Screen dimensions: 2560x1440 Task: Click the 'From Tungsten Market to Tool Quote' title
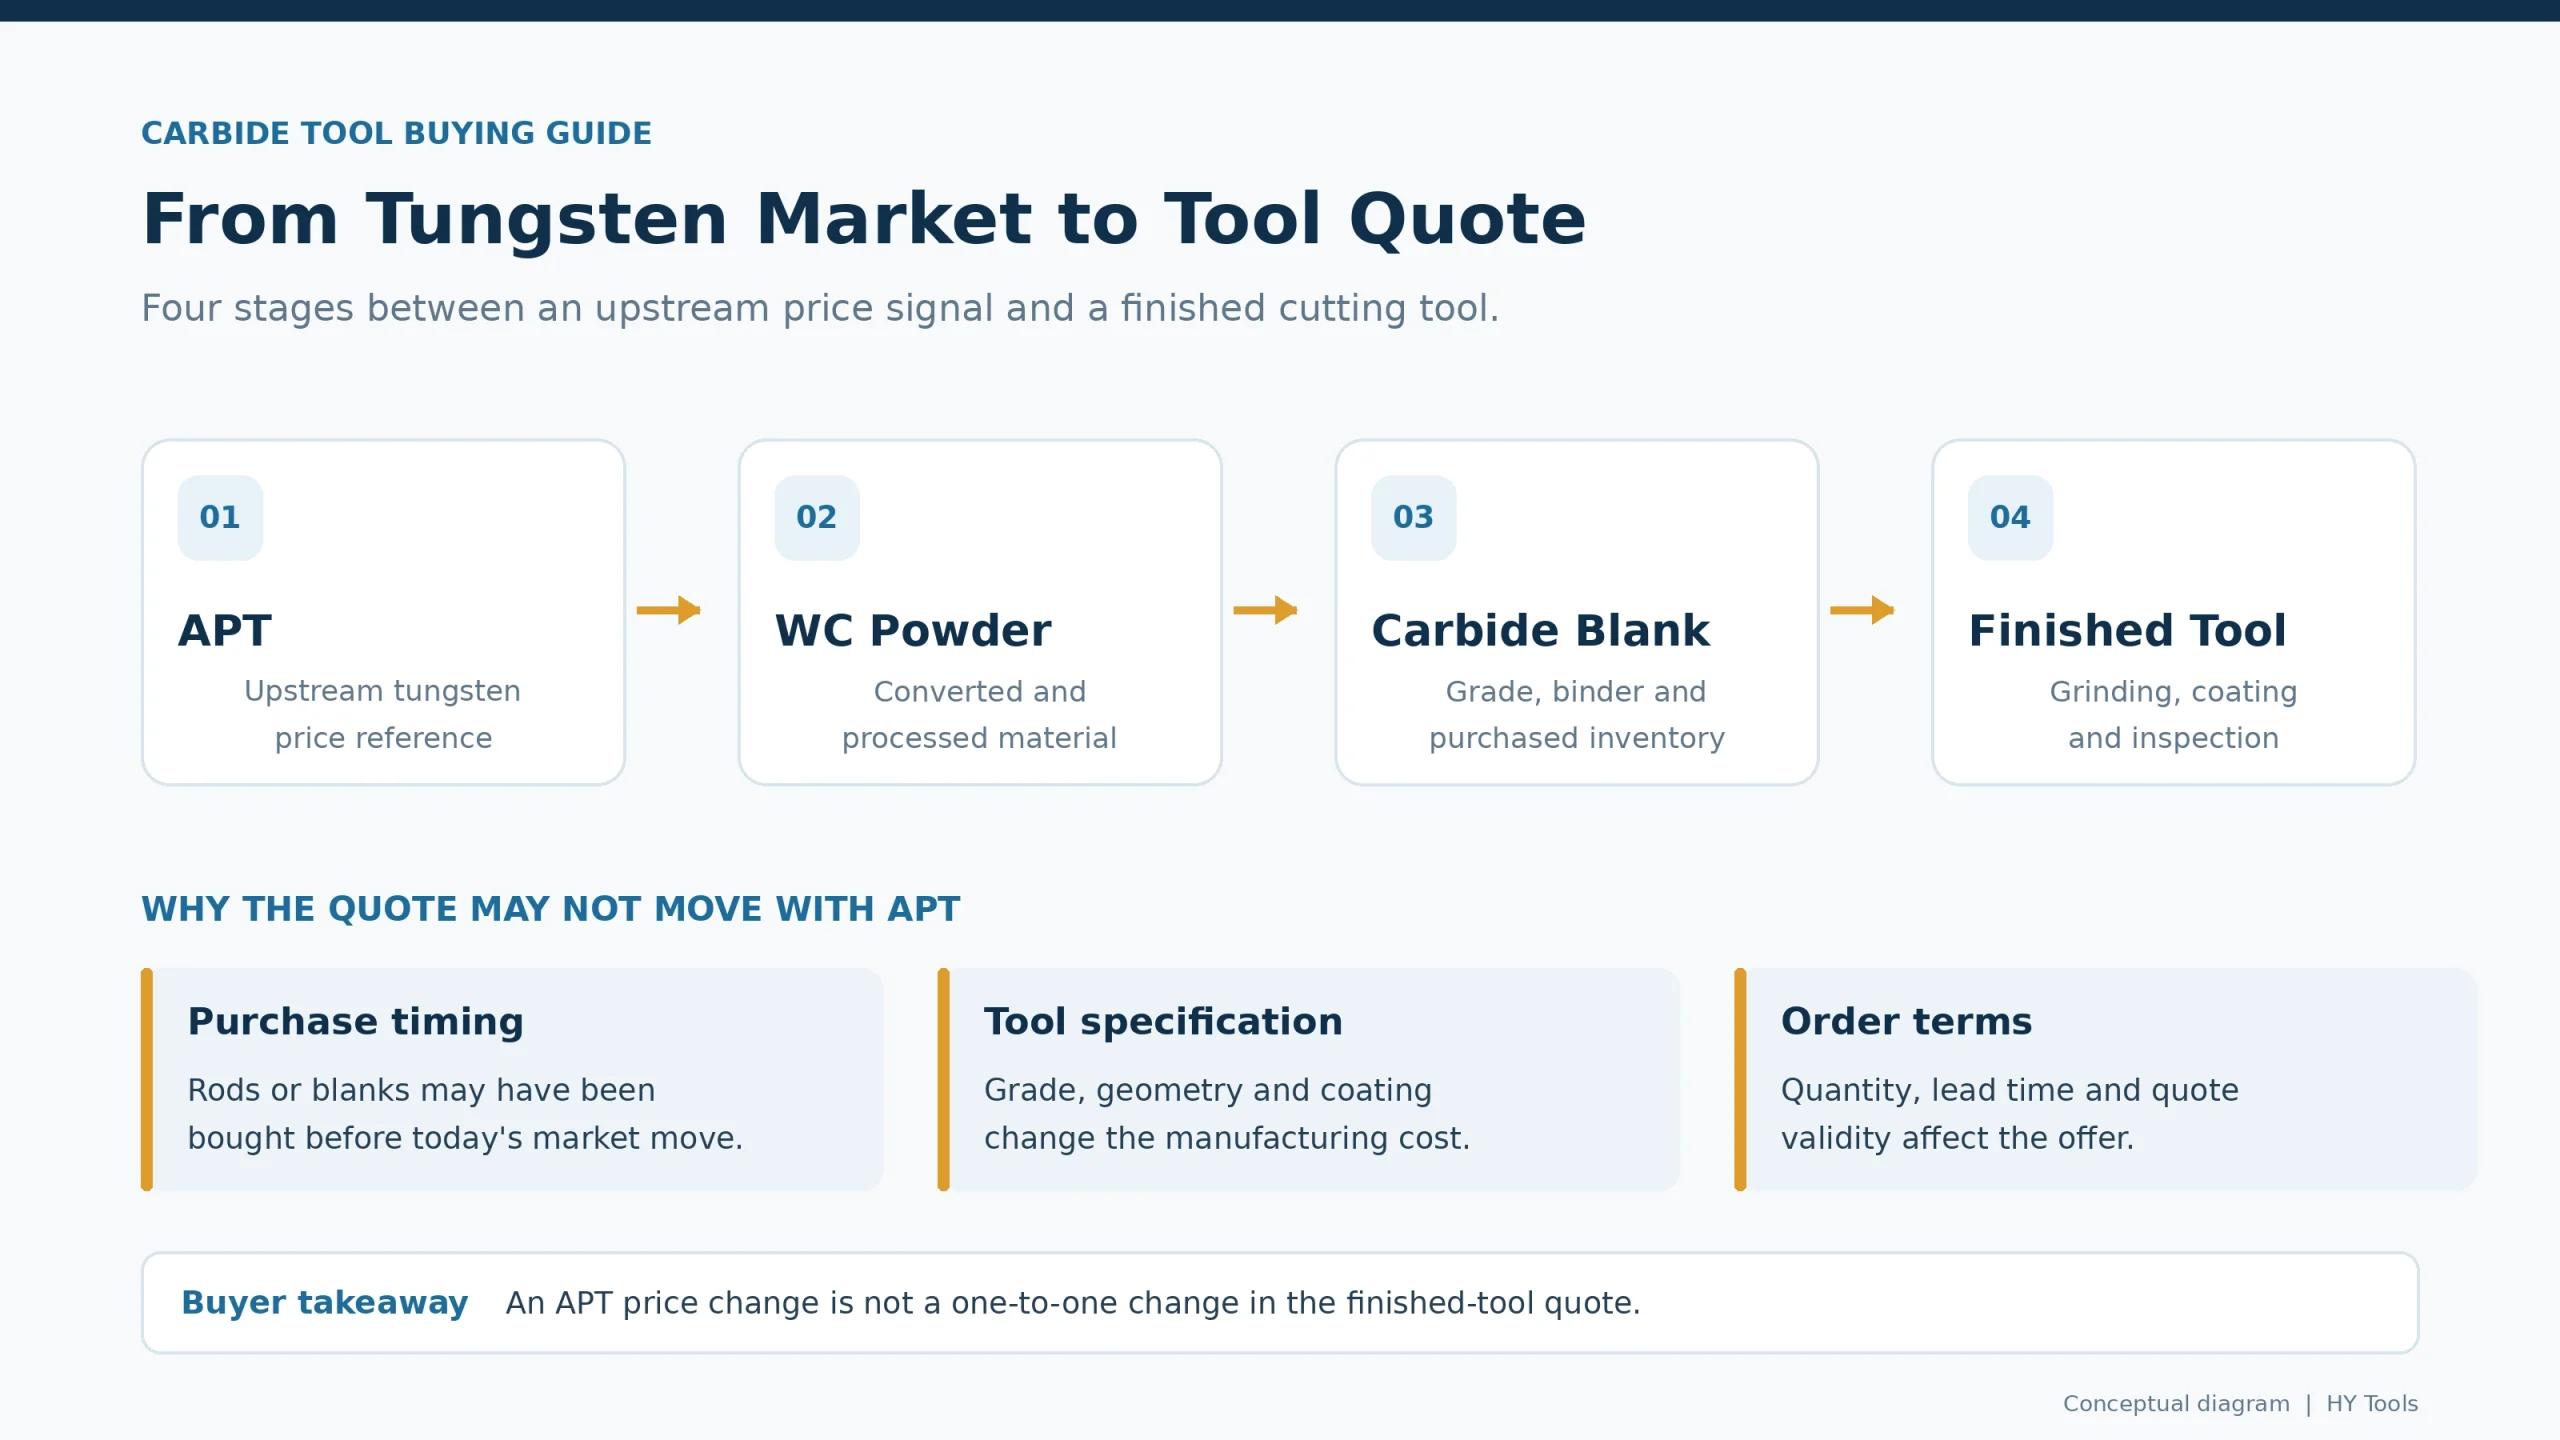[x=864, y=219]
